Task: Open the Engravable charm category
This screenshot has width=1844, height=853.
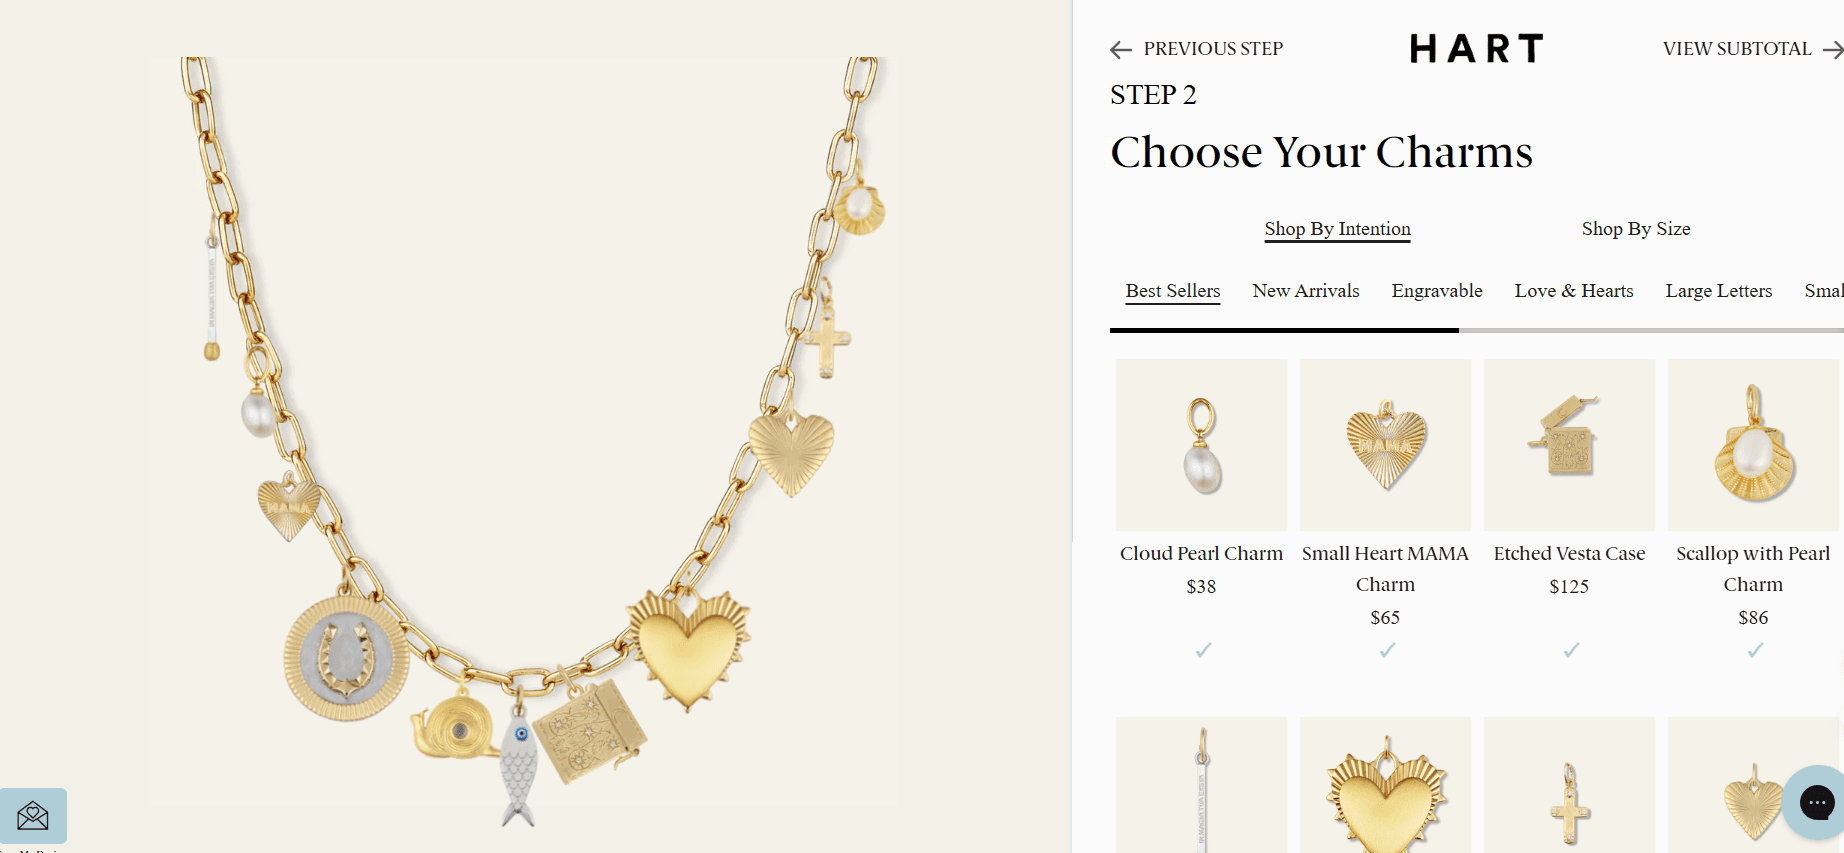Action: [1437, 290]
